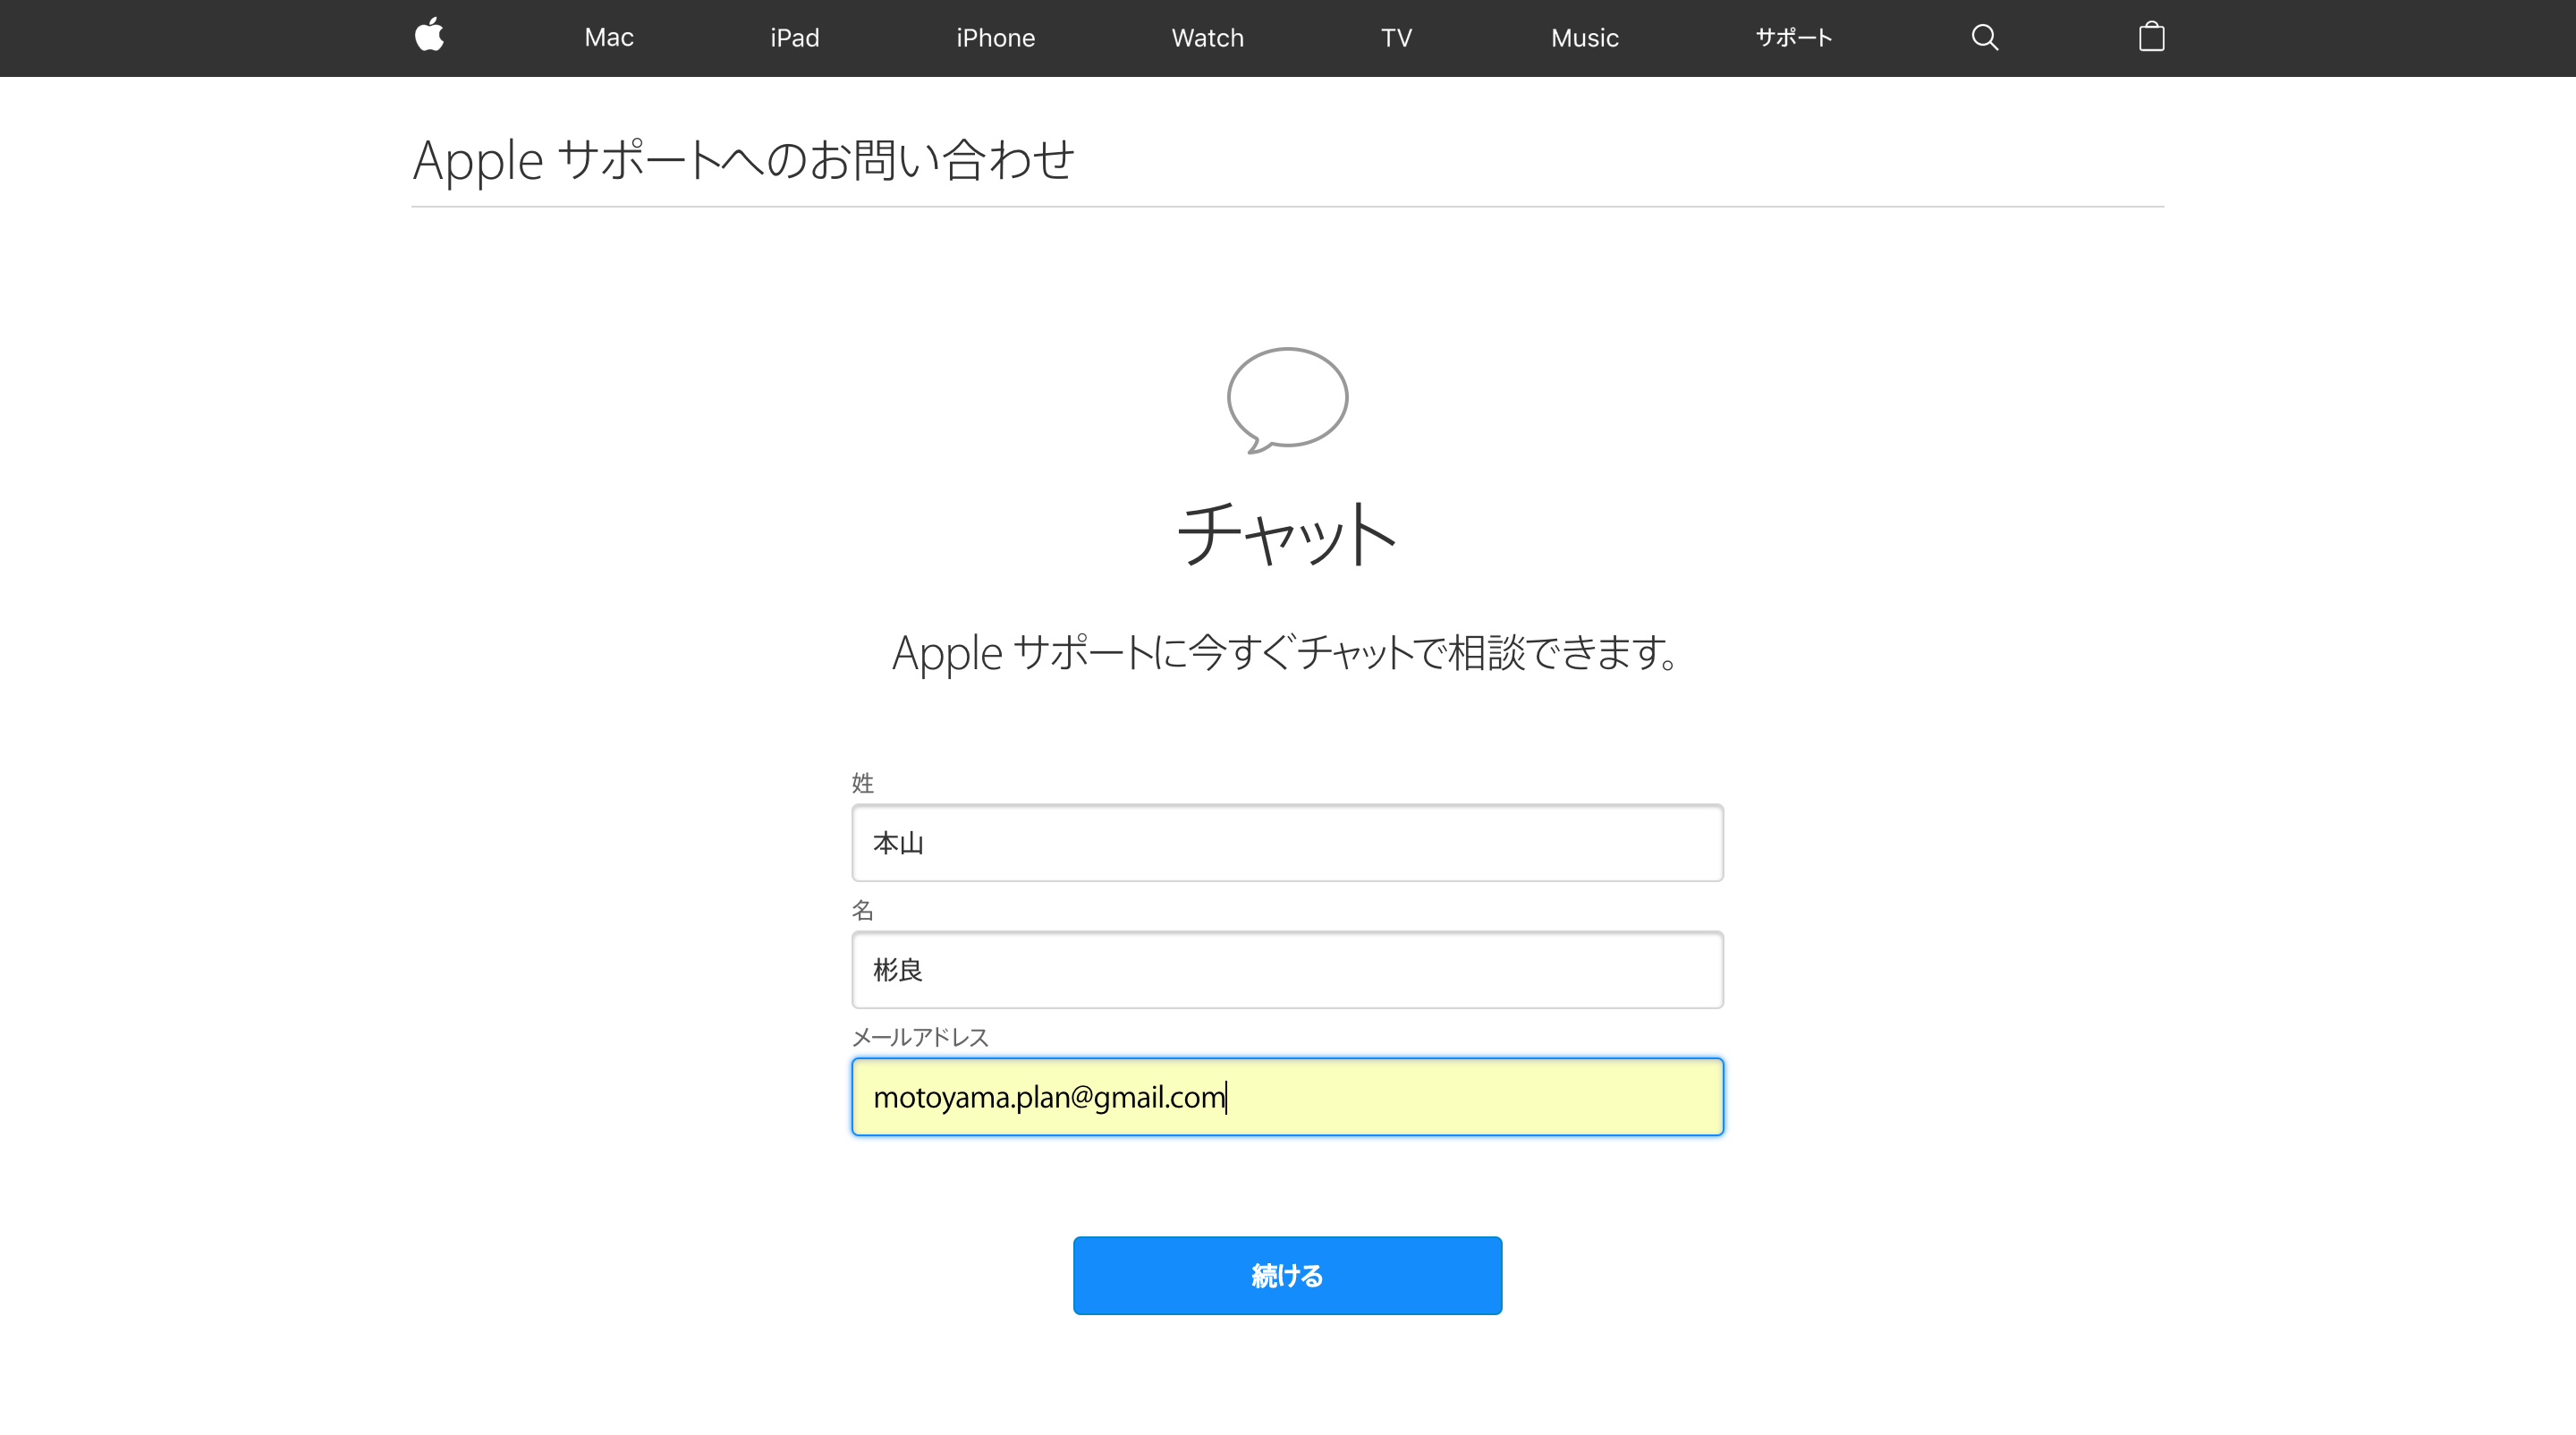Click the chat speech bubble icon

pyautogui.click(x=1288, y=397)
